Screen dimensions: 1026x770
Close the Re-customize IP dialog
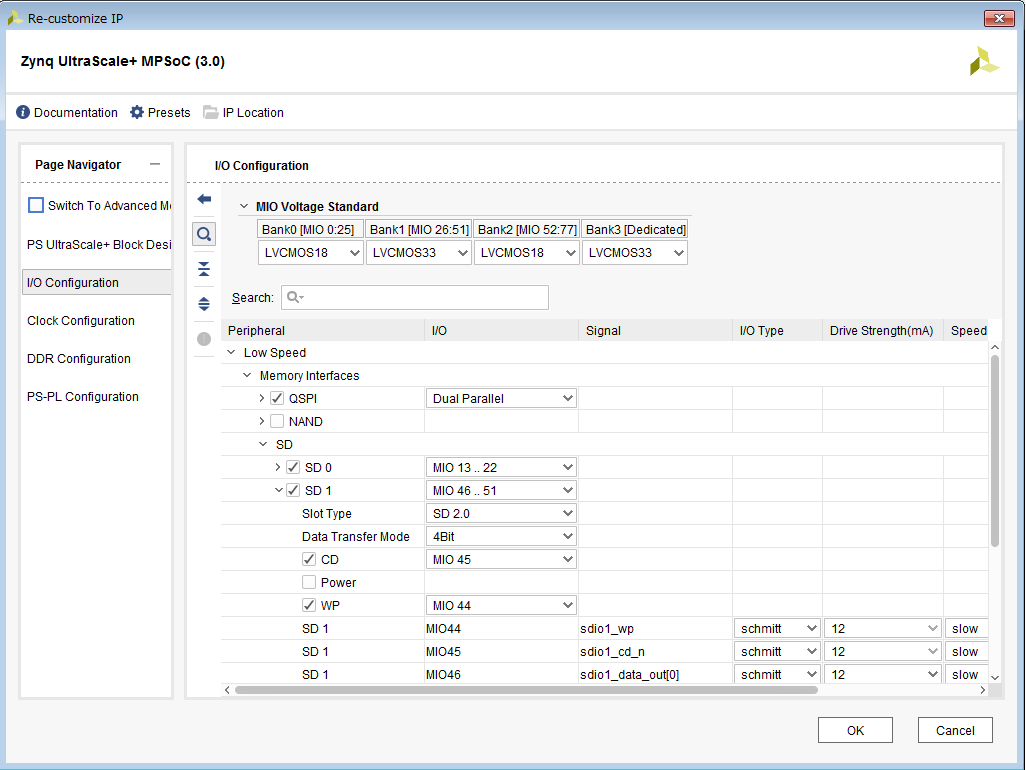(999, 18)
